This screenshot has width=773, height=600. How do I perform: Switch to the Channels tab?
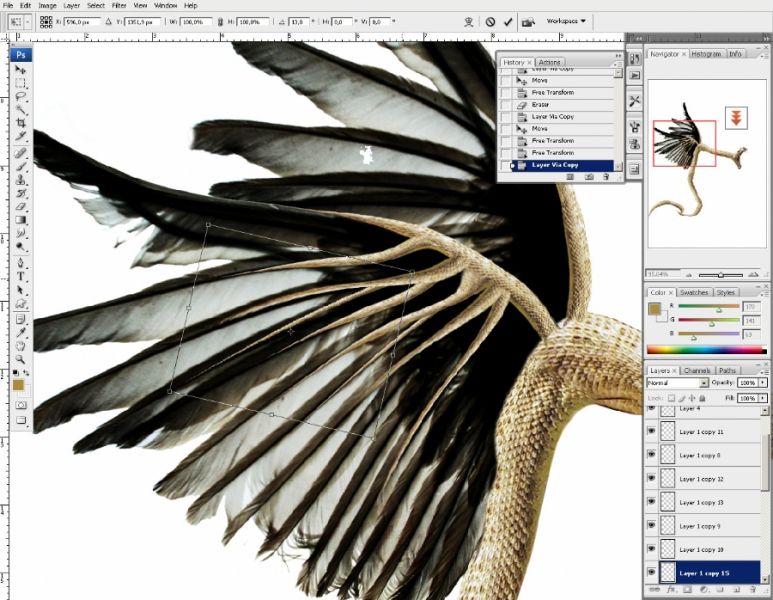click(697, 370)
